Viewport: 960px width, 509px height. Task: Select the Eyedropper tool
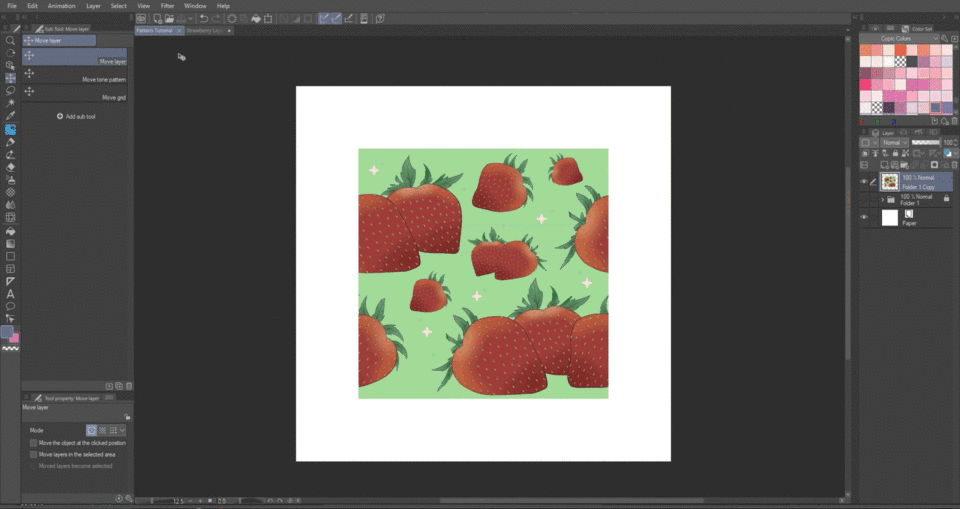coord(10,116)
